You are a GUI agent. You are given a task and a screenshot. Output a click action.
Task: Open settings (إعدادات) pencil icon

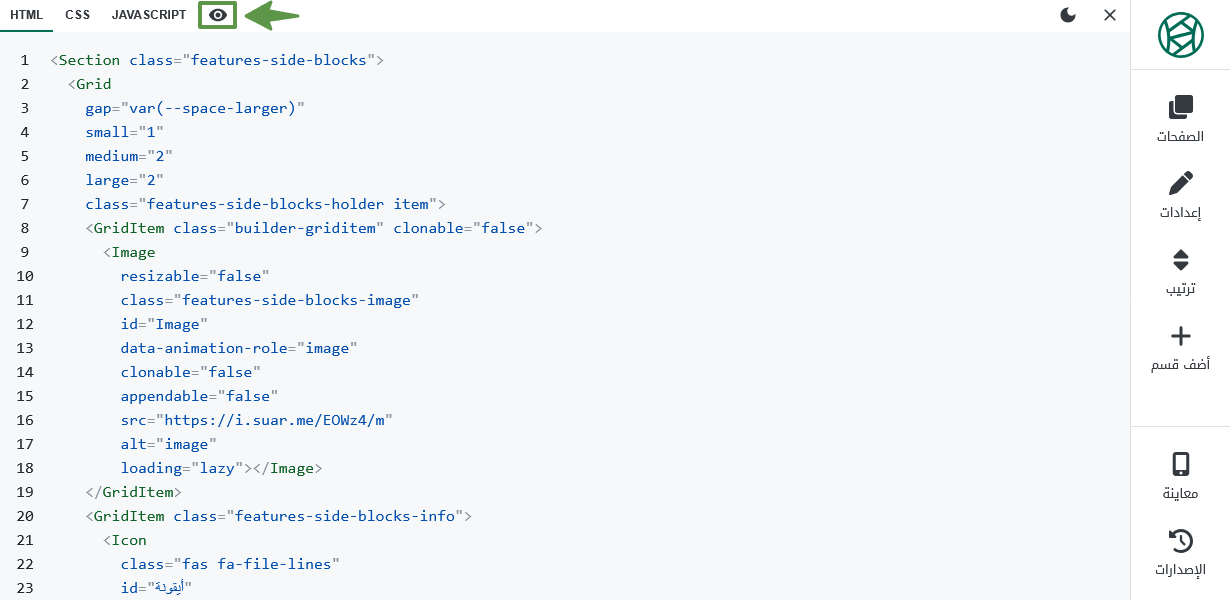1181,183
